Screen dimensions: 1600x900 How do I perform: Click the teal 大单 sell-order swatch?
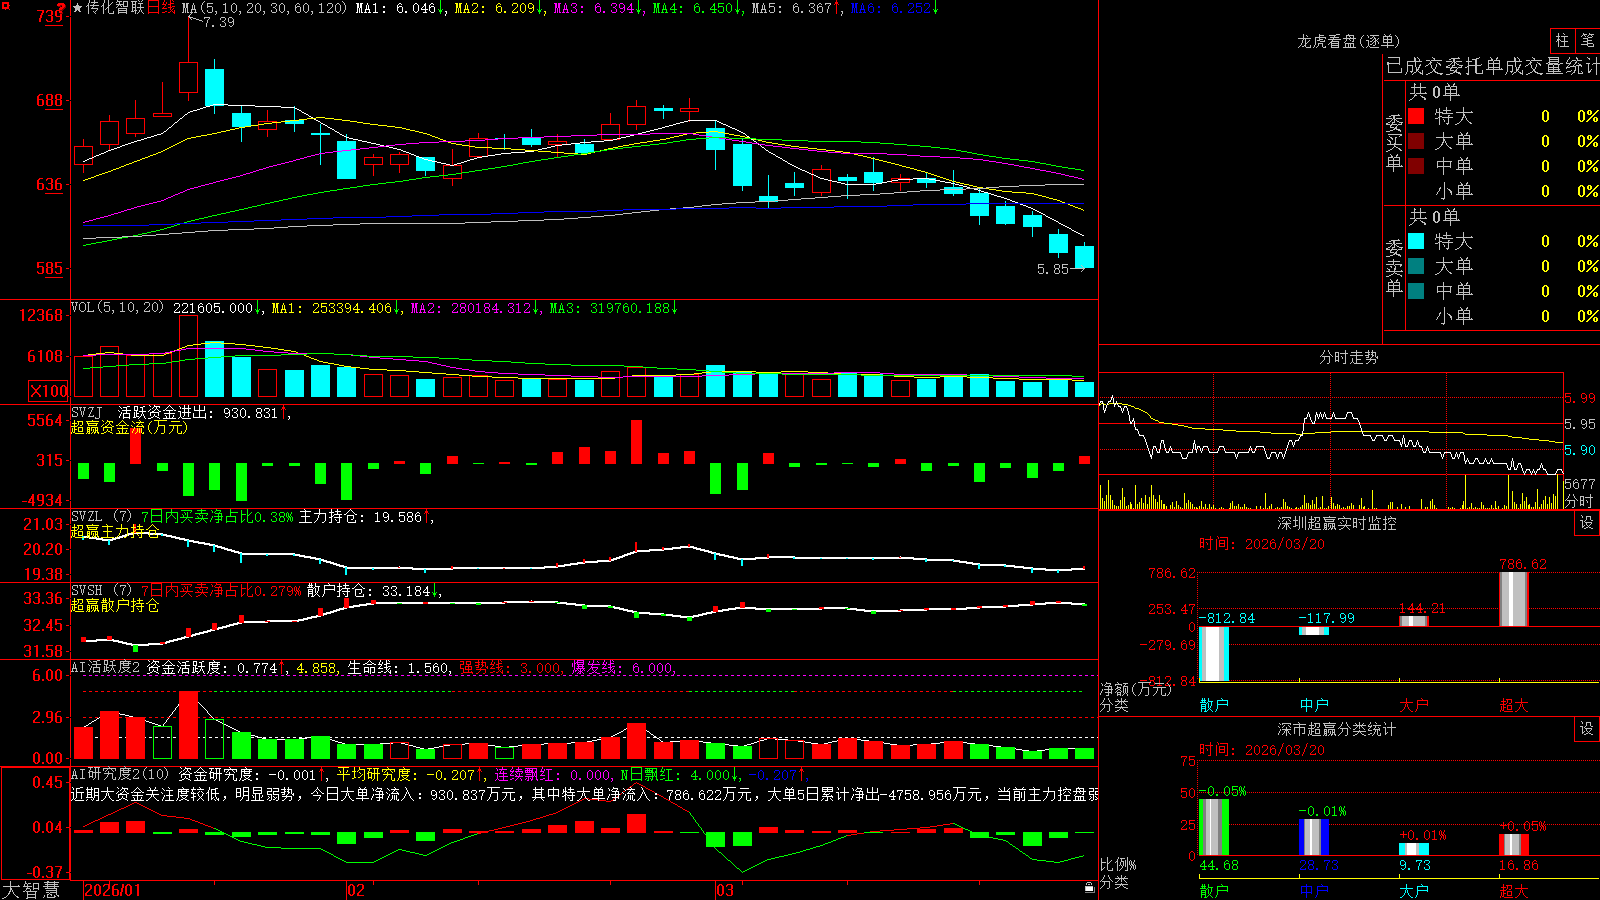click(x=1416, y=266)
